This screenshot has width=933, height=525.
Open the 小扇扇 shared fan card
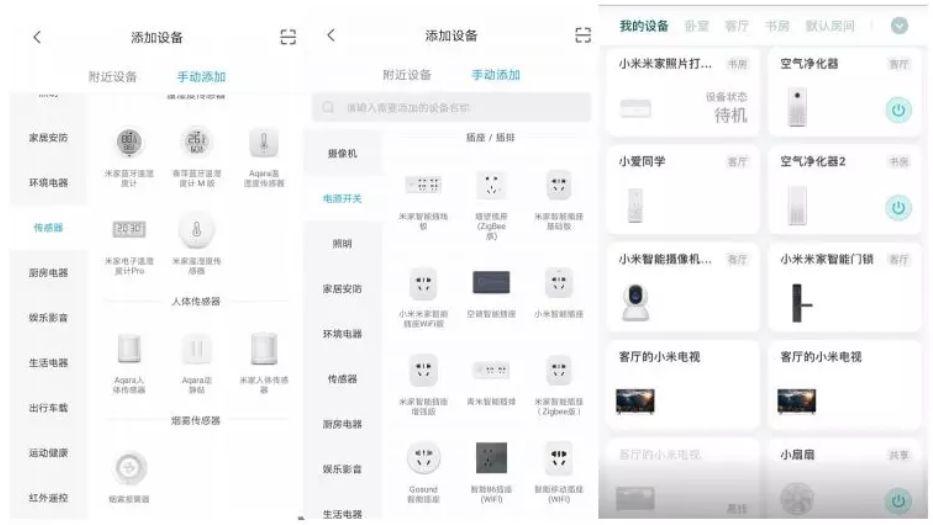[844, 479]
